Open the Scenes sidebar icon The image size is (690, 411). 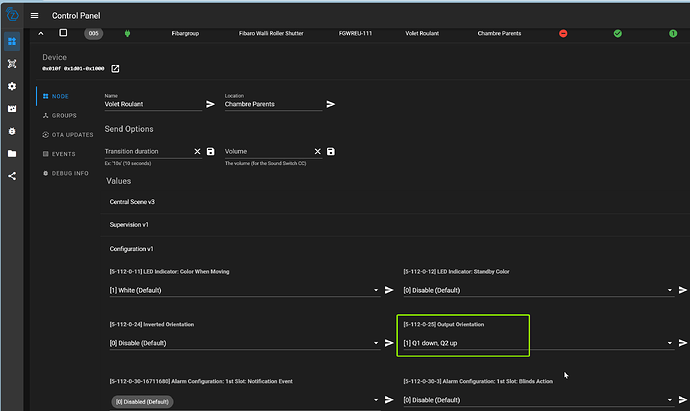pyautogui.click(x=12, y=108)
